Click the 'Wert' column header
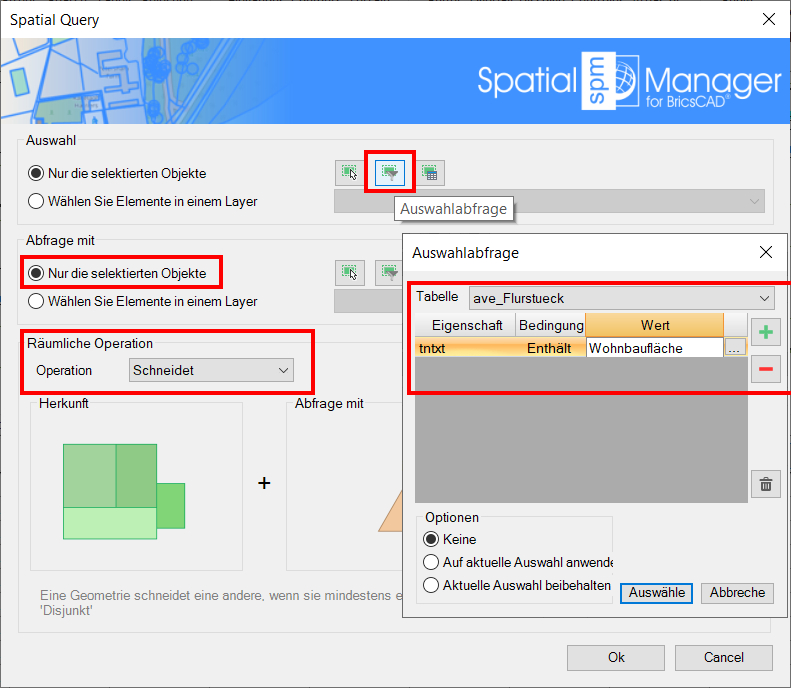791x688 pixels. coord(654,325)
